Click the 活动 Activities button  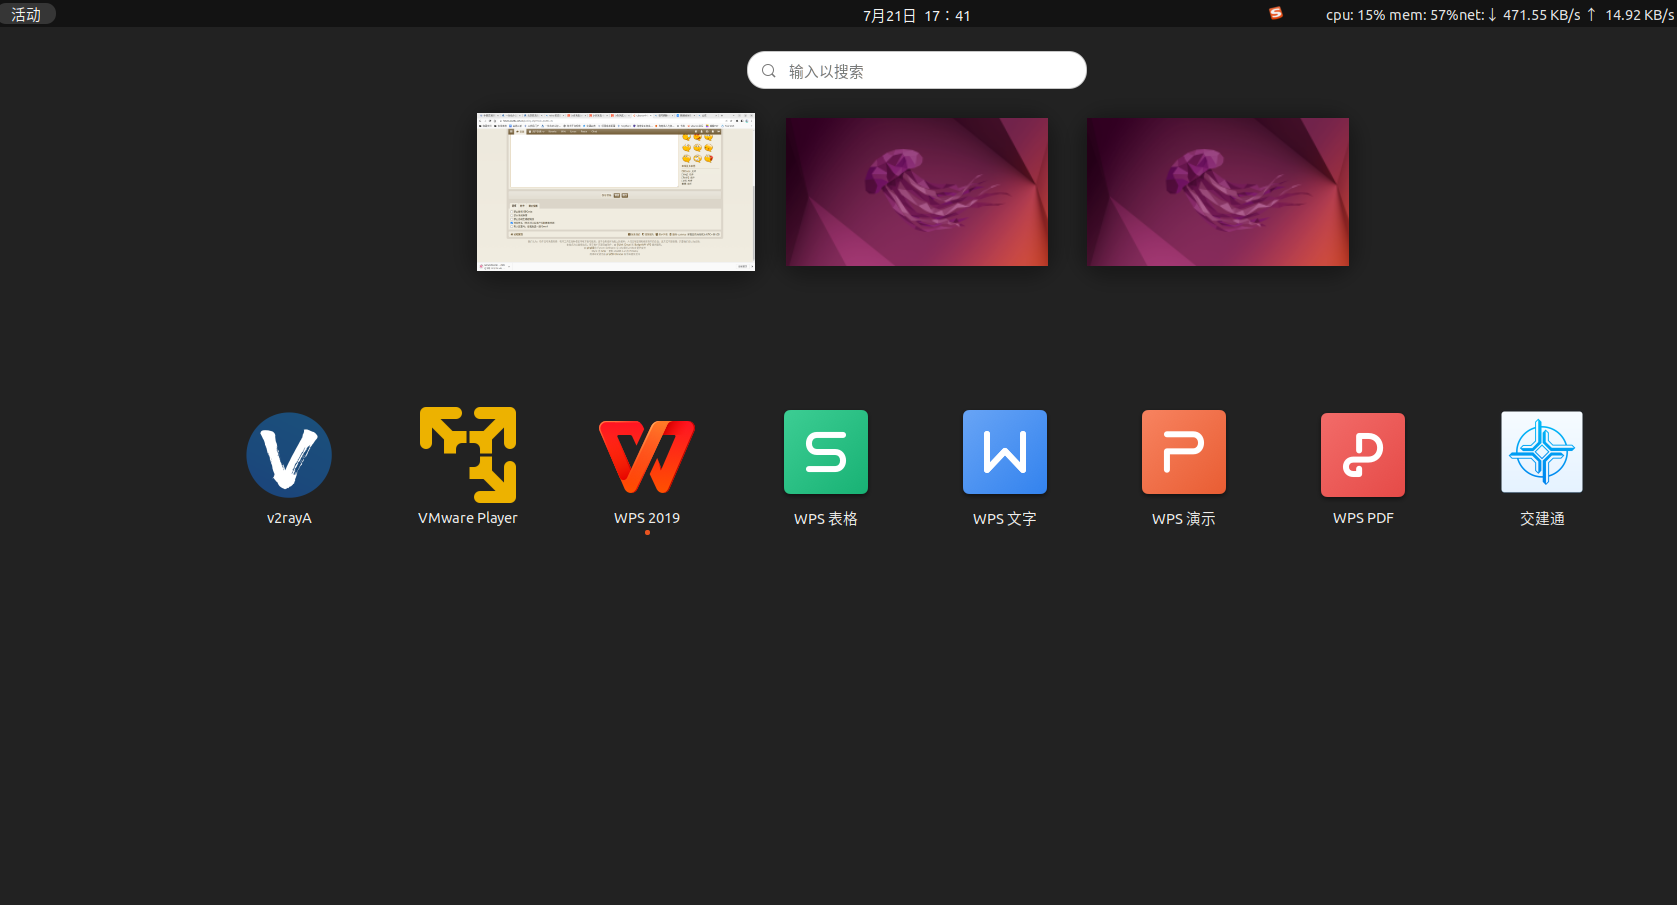[27, 14]
